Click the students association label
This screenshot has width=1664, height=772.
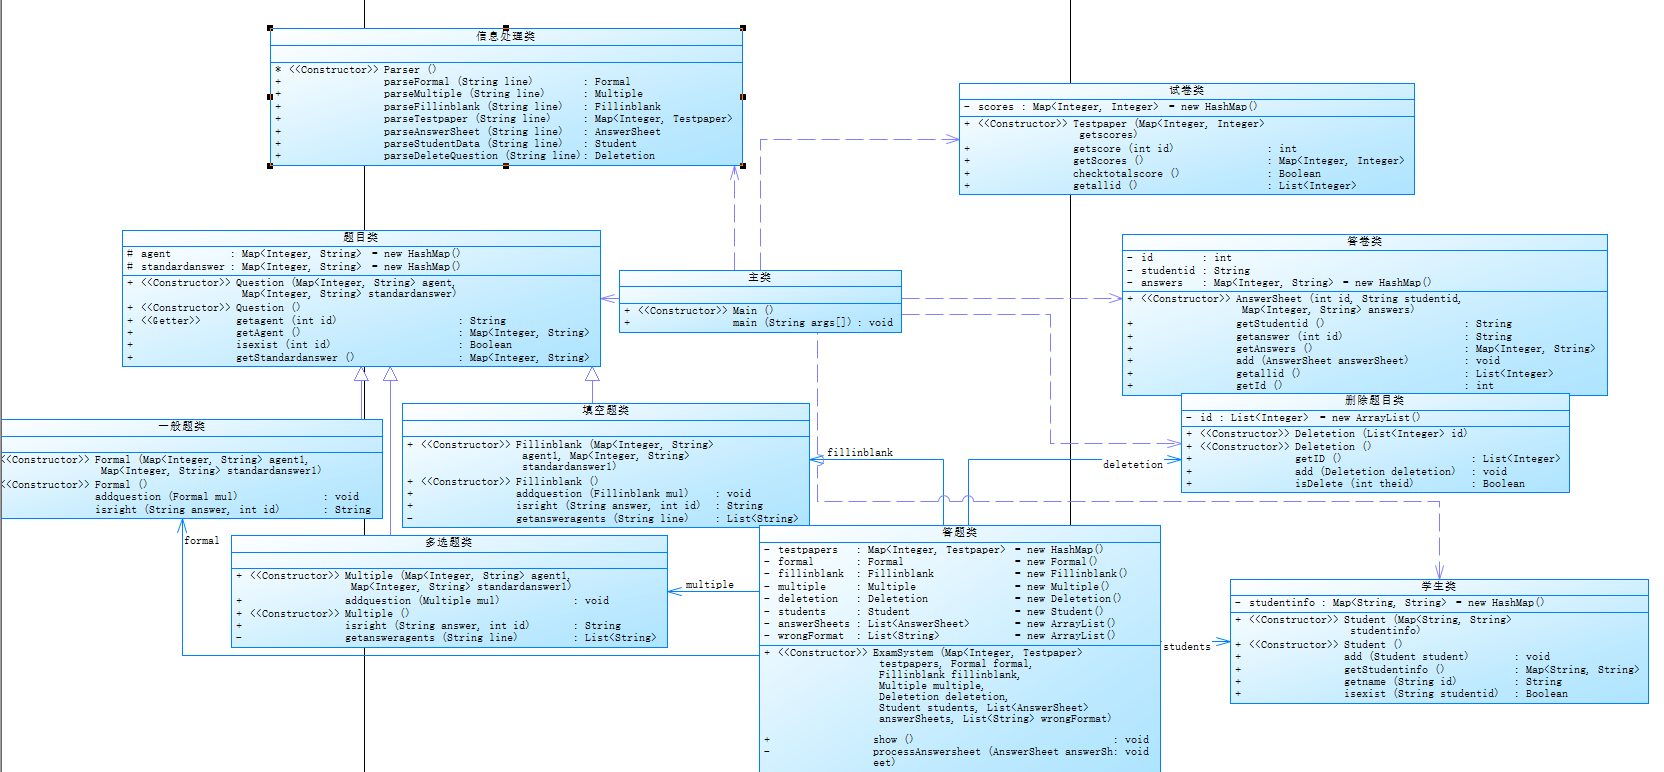[x=1187, y=647]
